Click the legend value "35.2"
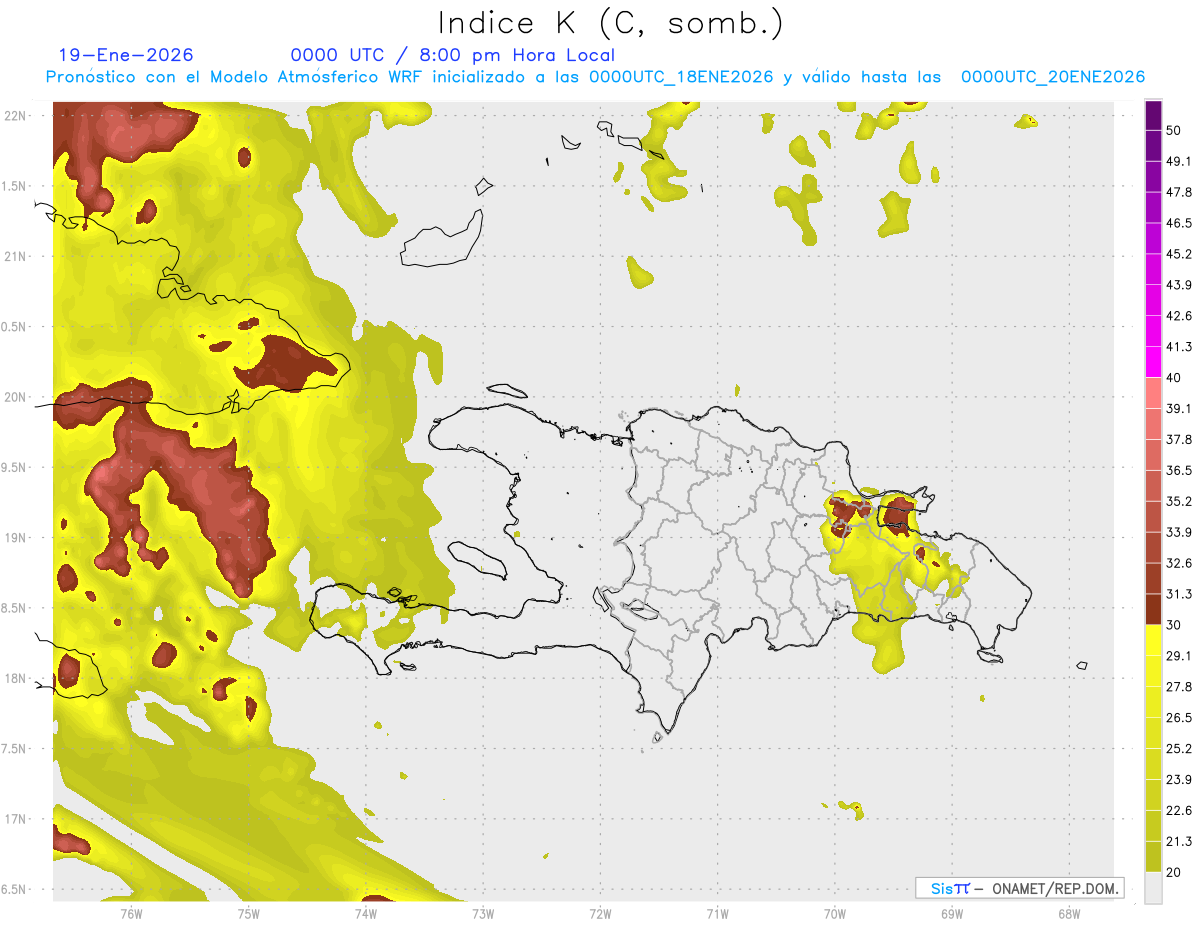 click(1179, 501)
